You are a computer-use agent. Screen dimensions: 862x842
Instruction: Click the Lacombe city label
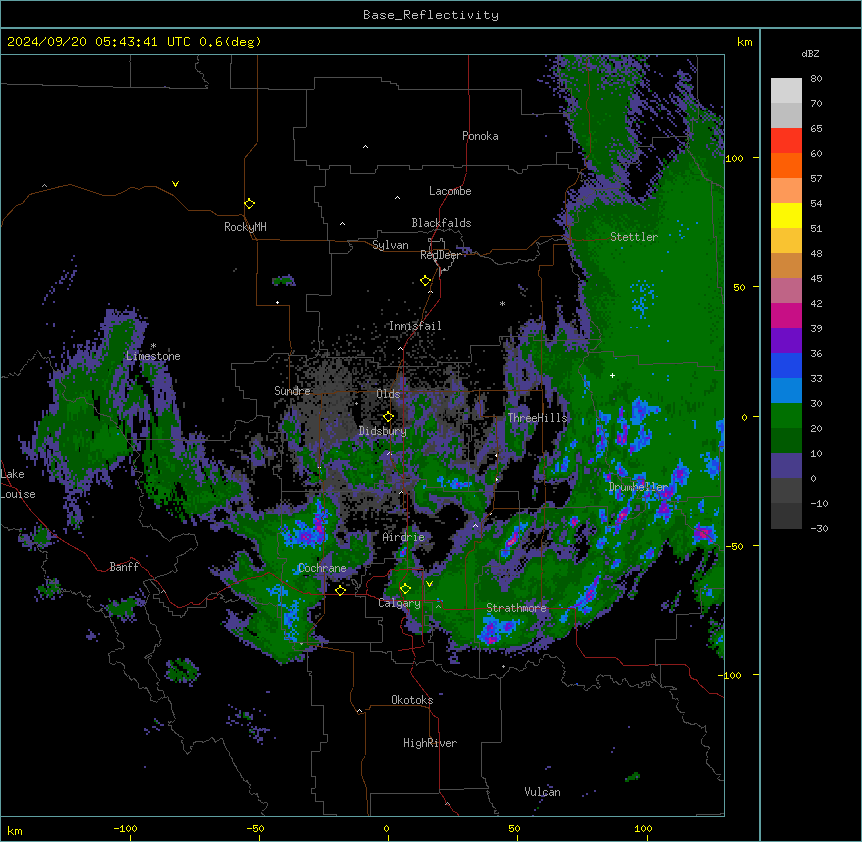click(450, 191)
